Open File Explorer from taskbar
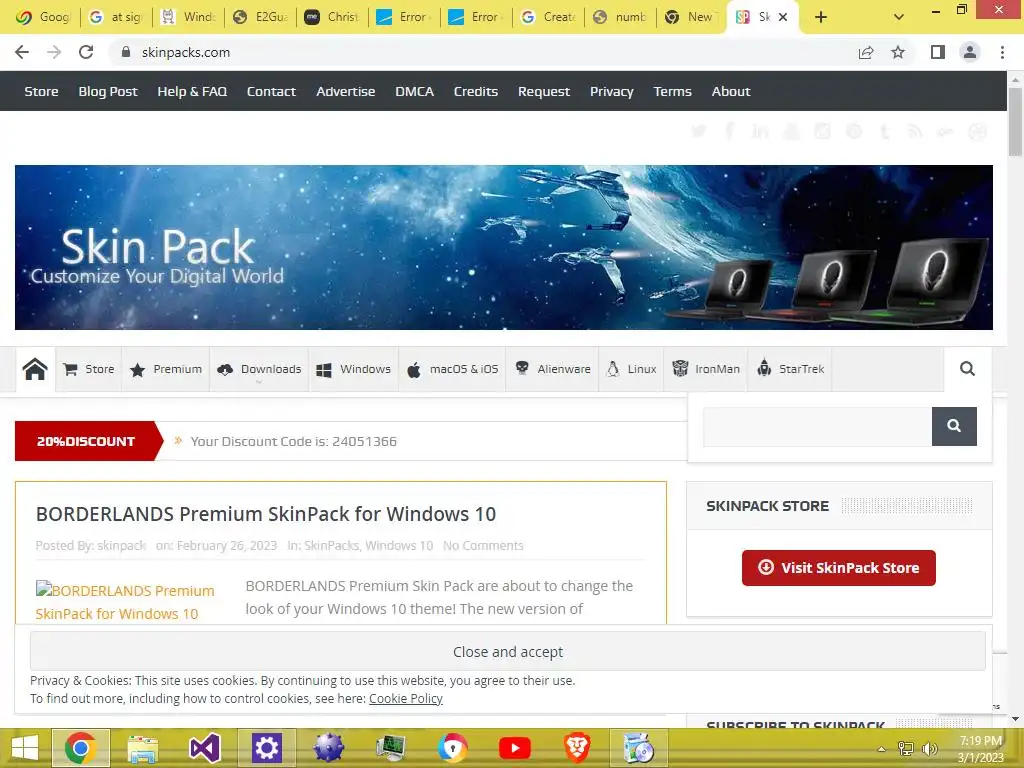 pyautogui.click(x=142, y=748)
